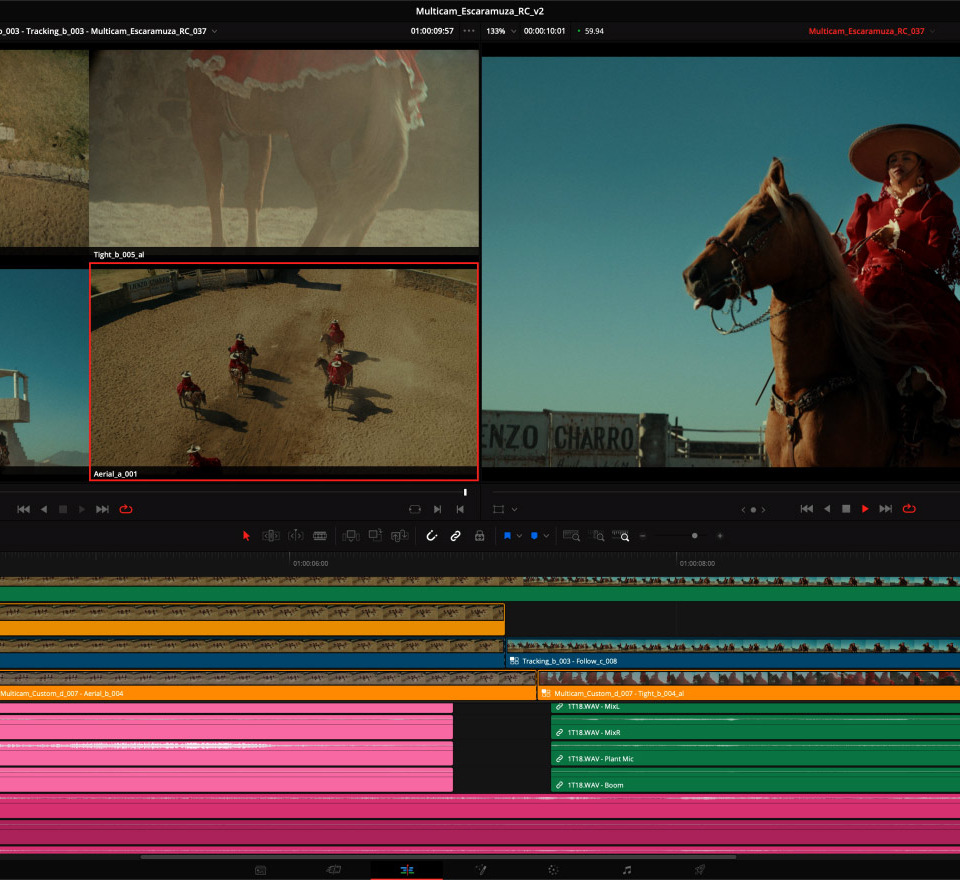
Task: Click the Overwrite Clip toolbar icon
Action: (375, 535)
